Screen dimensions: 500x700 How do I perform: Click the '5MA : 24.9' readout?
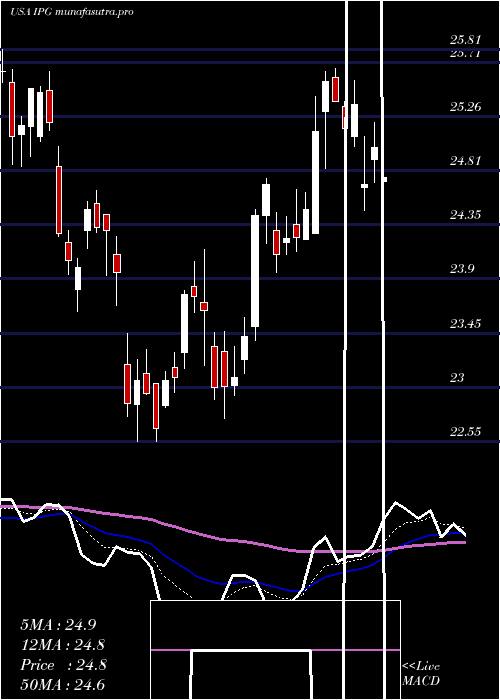point(58,625)
